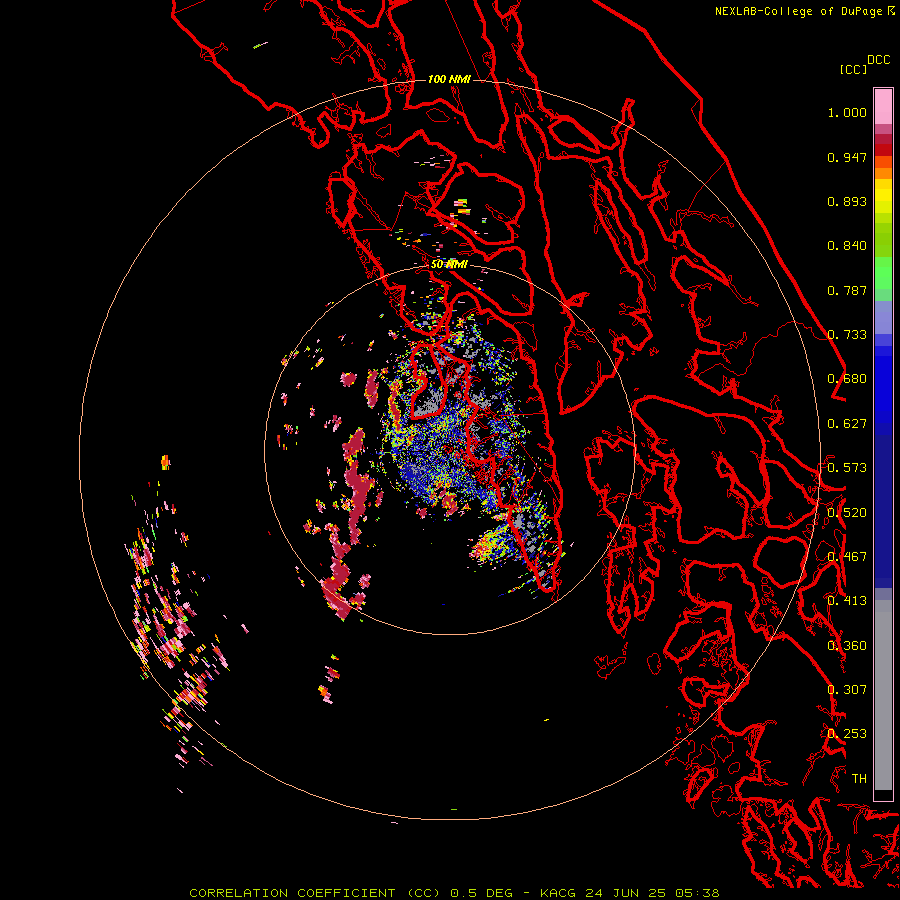This screenshot has height=900, width=900.
Task: Pick the light pink band atop color bar
Action: [883, 106]
